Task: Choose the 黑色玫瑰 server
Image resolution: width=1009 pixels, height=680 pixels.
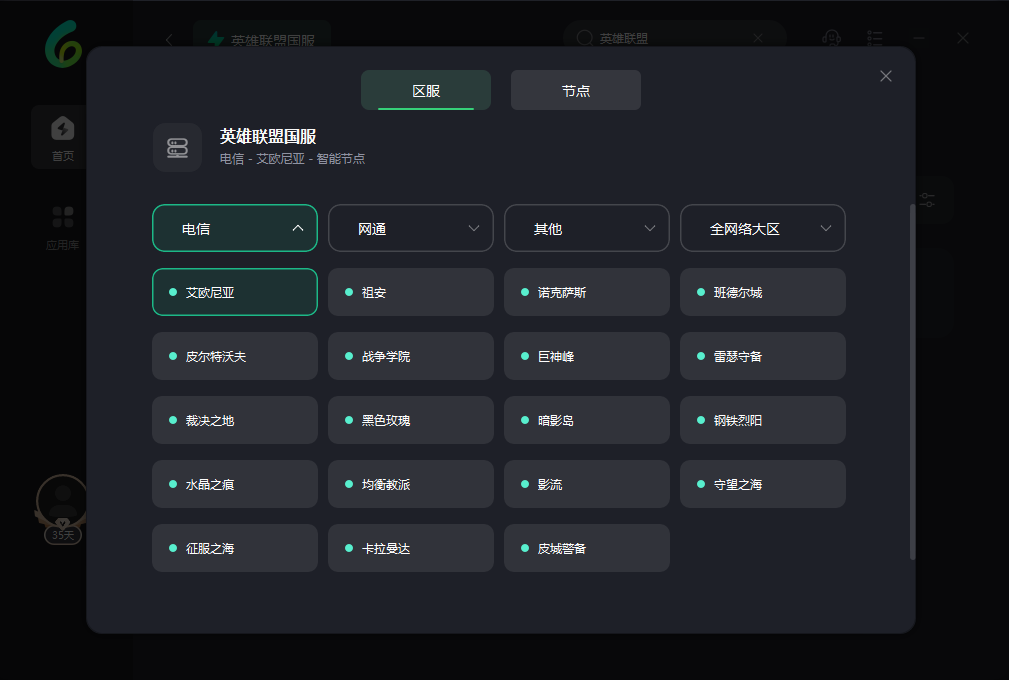Action: click(411, 420)
